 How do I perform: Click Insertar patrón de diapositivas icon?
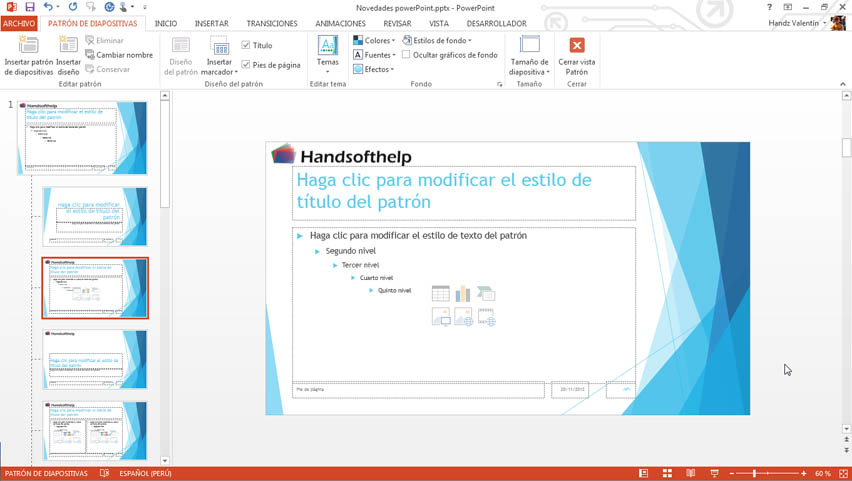tap(28, 46)
